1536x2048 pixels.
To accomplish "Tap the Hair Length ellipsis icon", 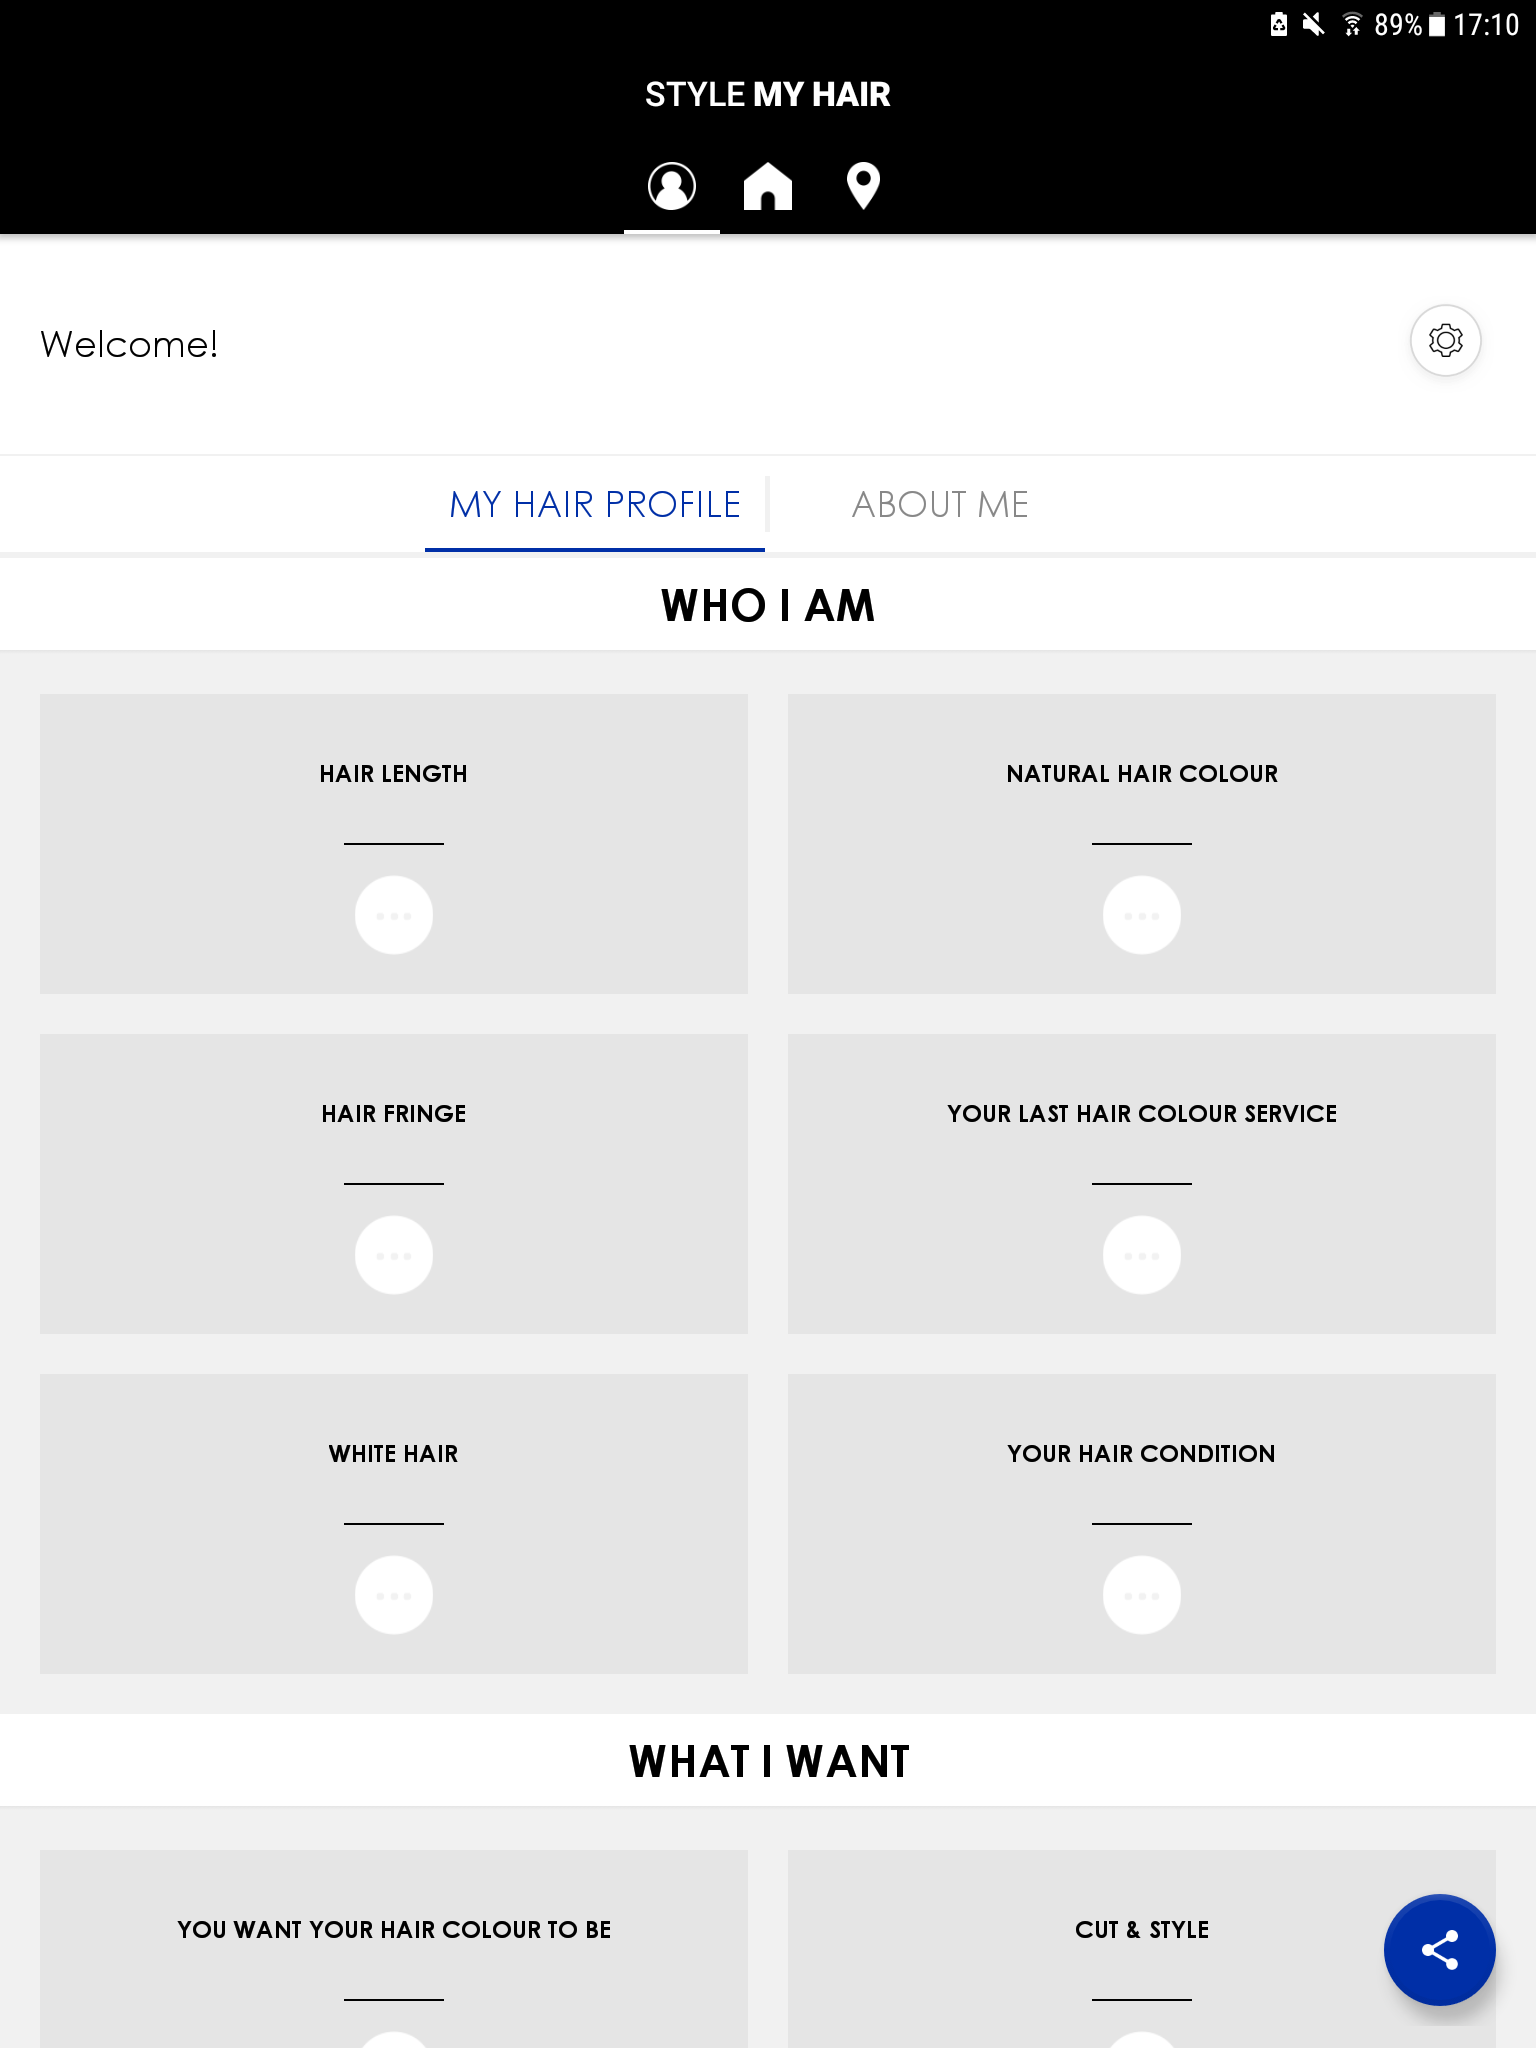I will [394, 915].
